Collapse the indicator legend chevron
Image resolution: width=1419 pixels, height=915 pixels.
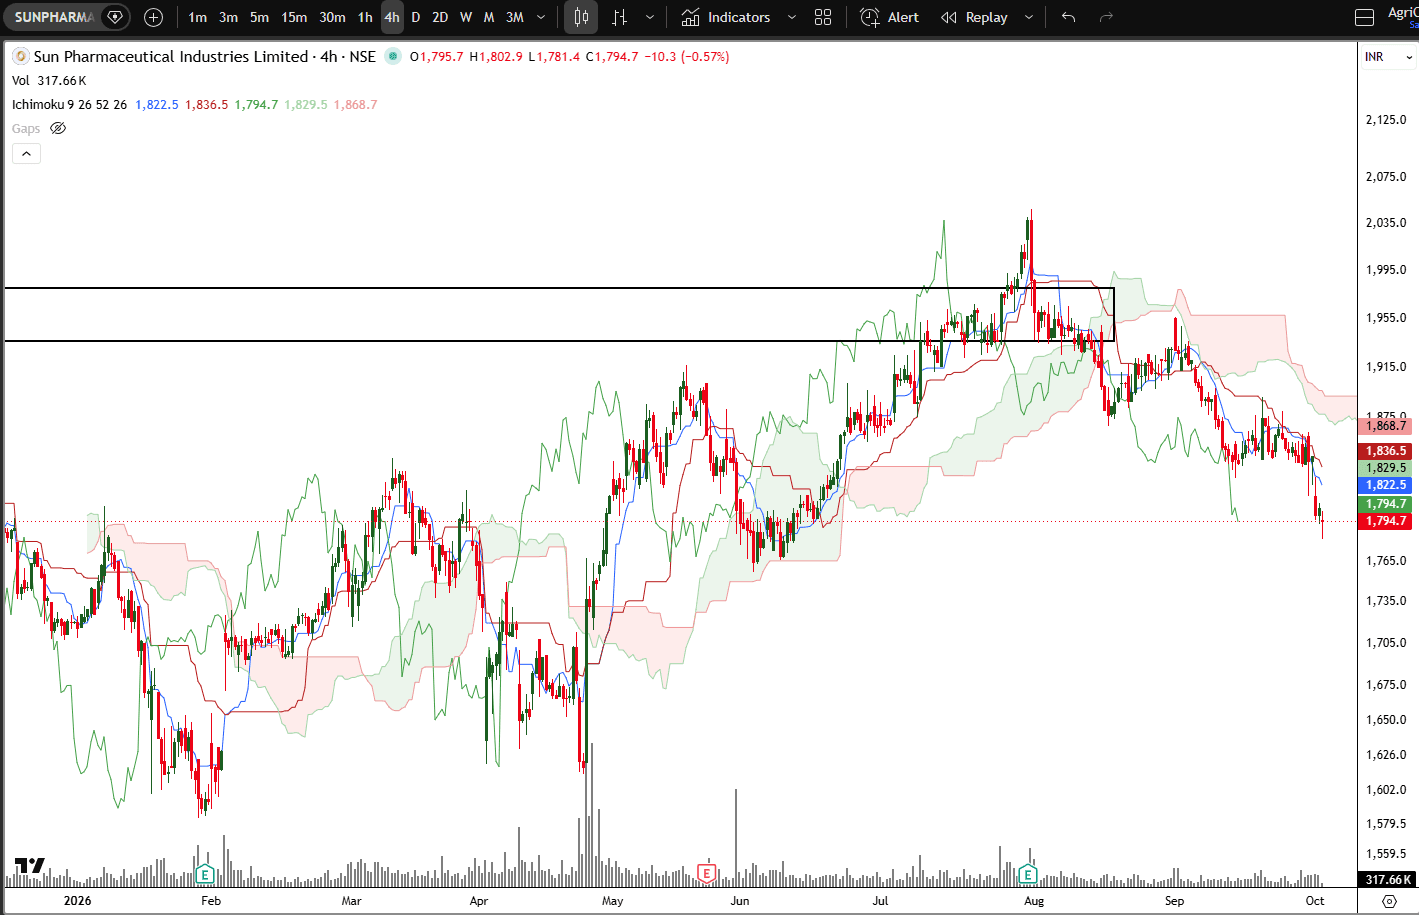point(26,154)
